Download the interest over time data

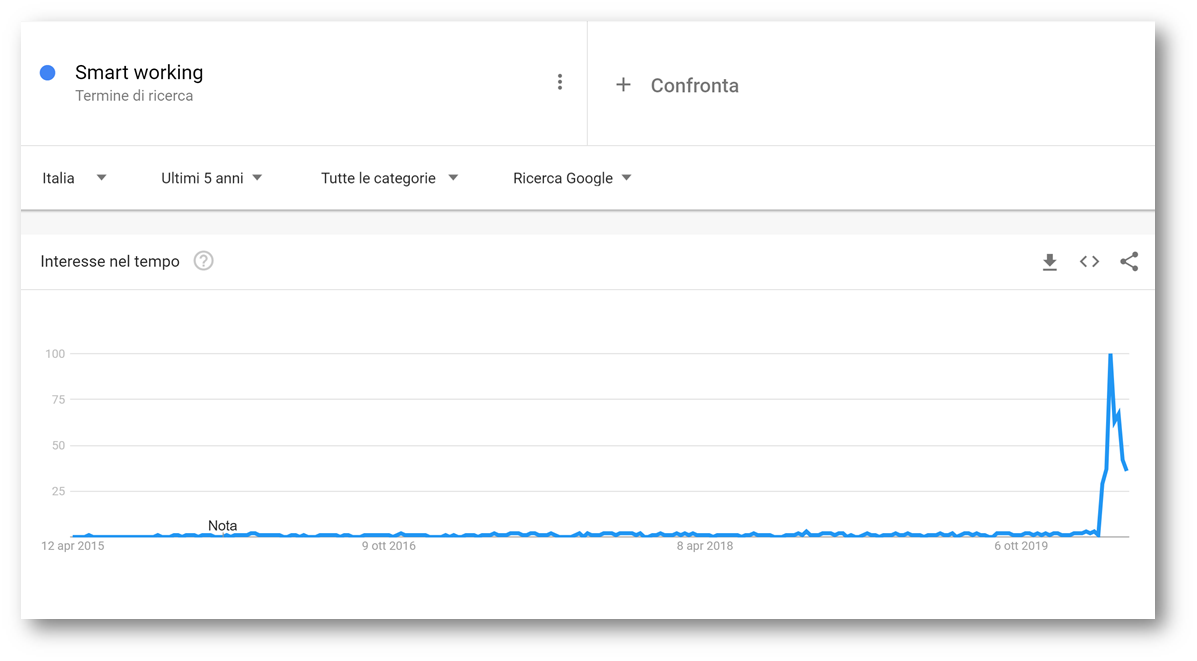coord(1050,262)
